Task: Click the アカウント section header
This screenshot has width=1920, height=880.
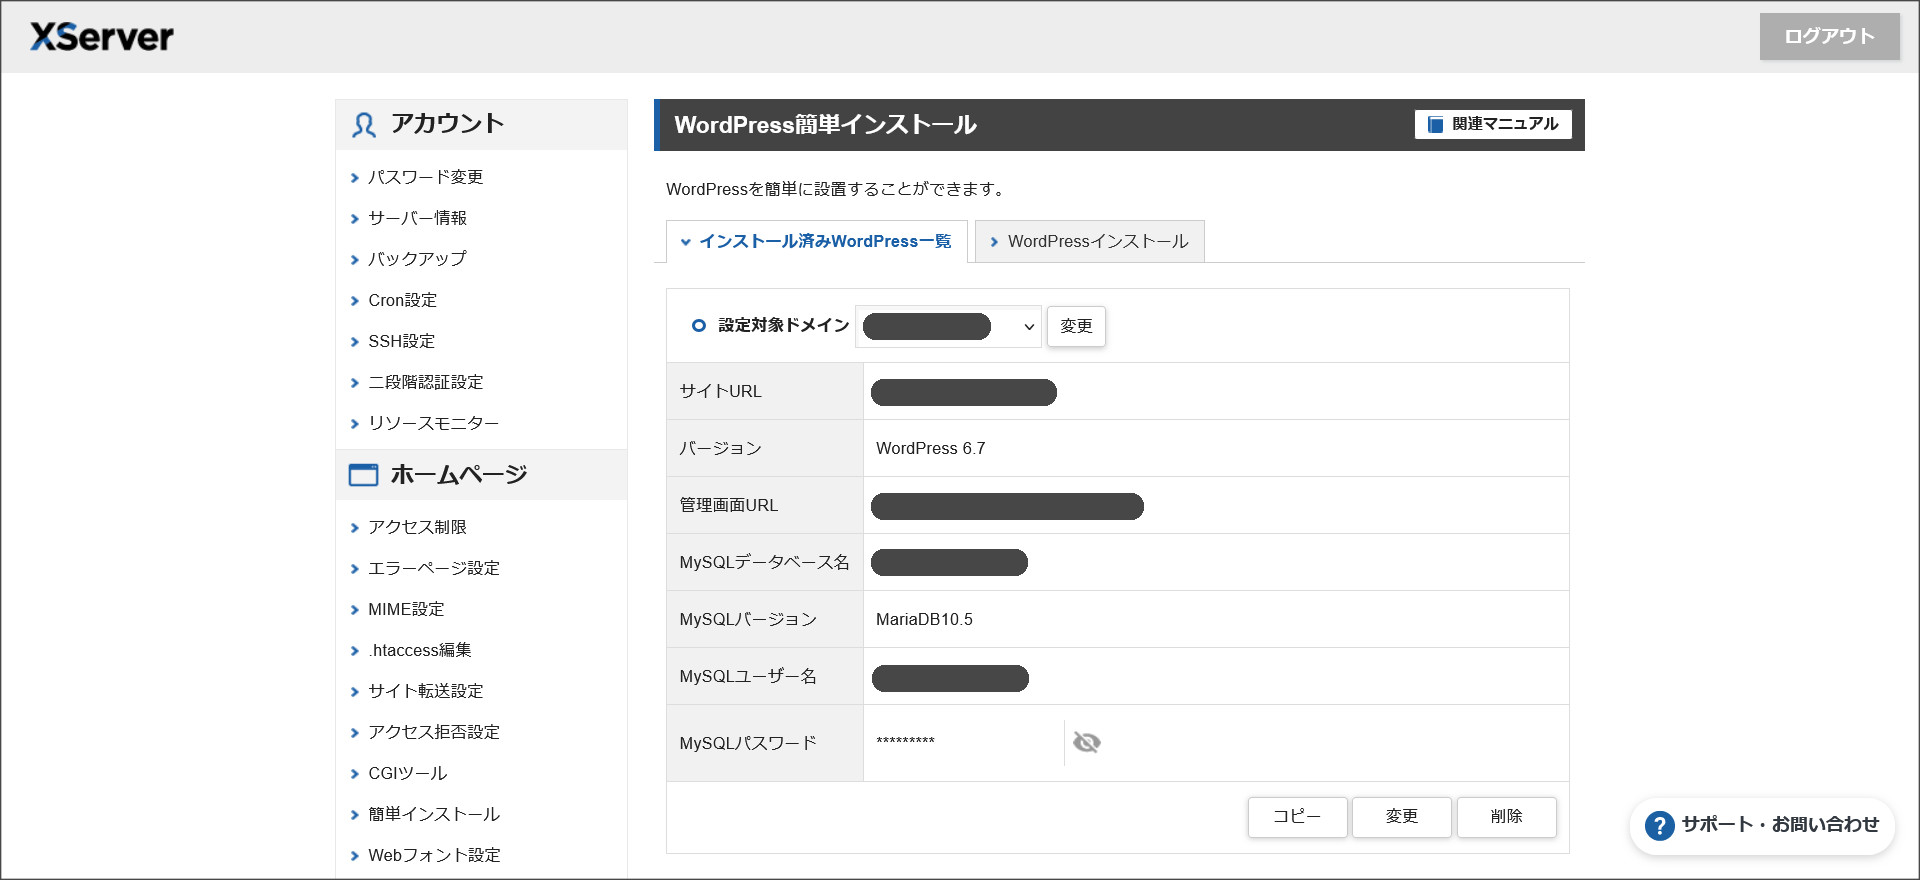Action: (x=481, y=124)
